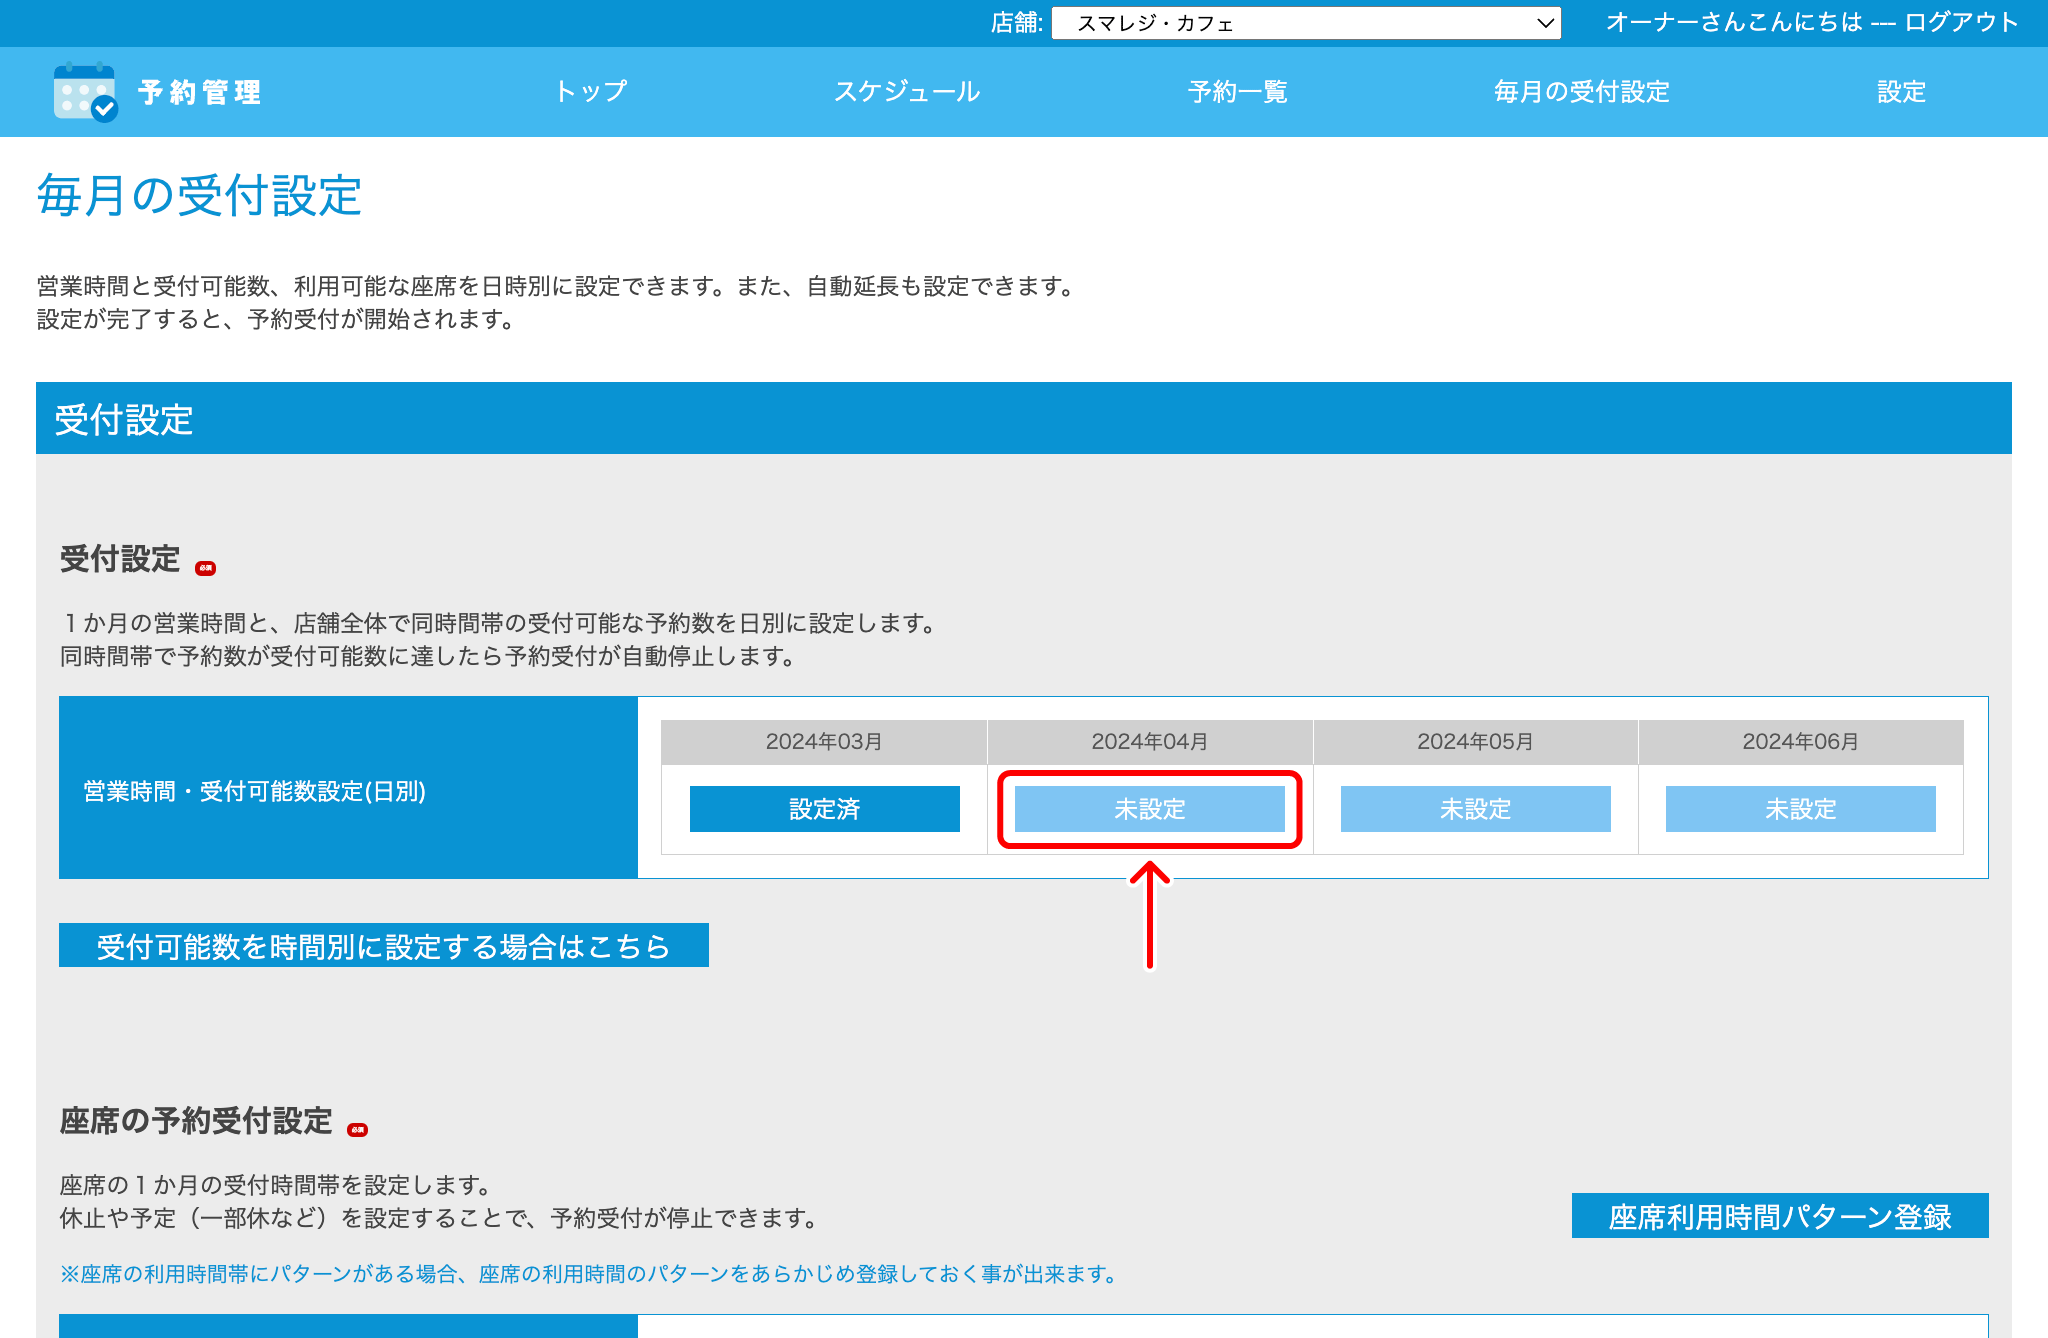The height and width of the screenshot is (1338, 2048).
Task: Click 未設定 button under 2024年06月
Action: pos(1800,809)
